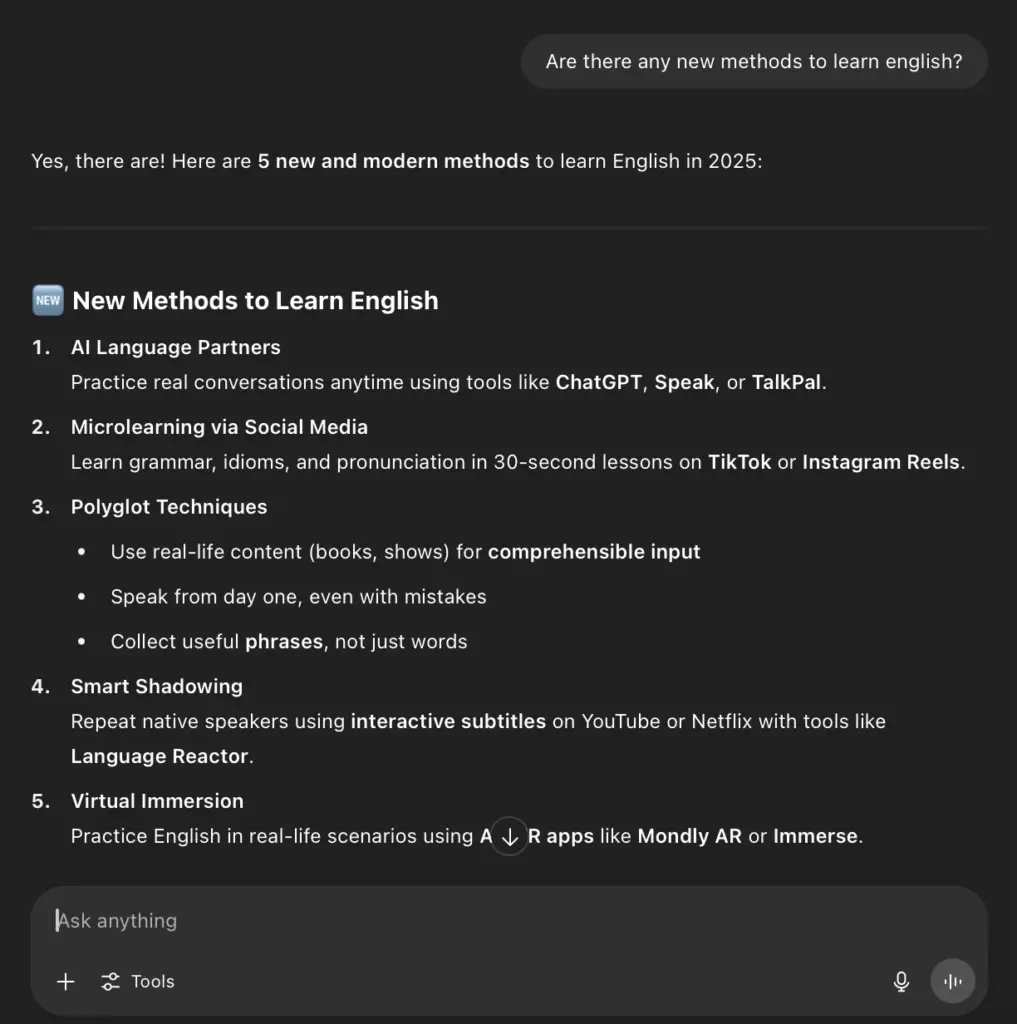Click the plus attach icon
The width and height of the screenshot is (1017, 1024).
tap(65, 981)
